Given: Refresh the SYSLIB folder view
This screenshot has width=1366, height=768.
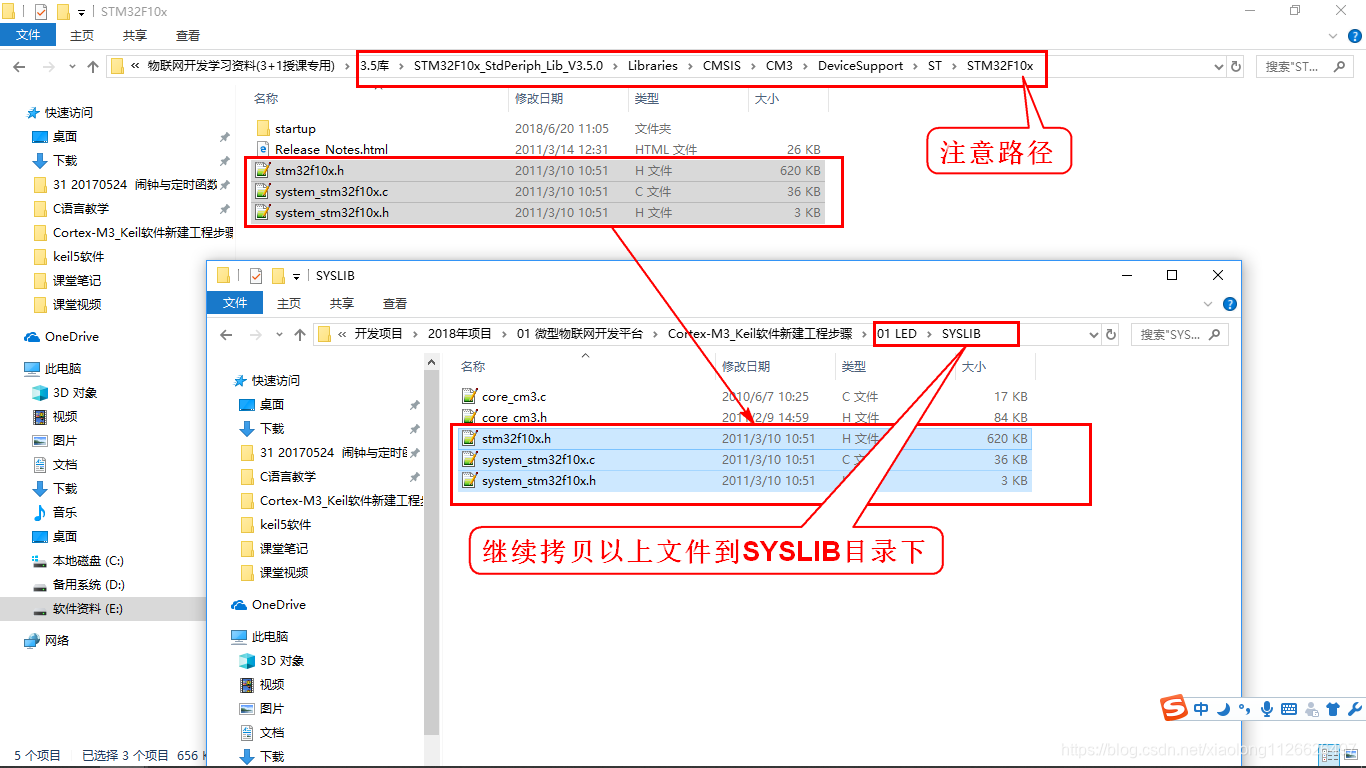Looking at the screenshot, I should 1111,335.
